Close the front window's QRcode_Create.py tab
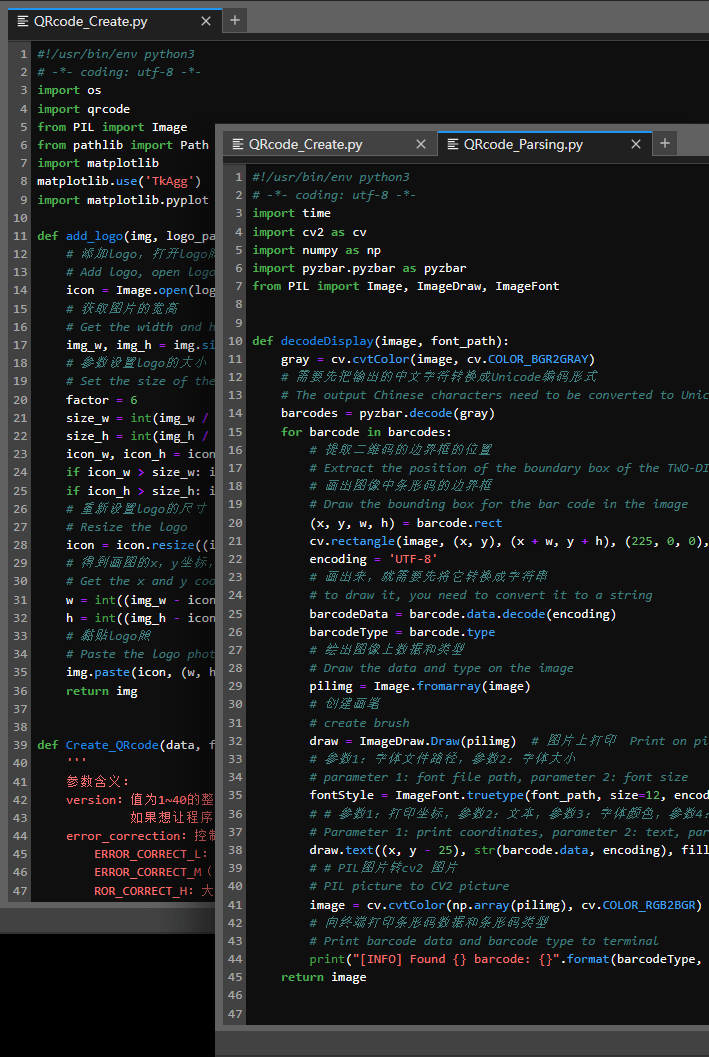 (x=421, y=144)
